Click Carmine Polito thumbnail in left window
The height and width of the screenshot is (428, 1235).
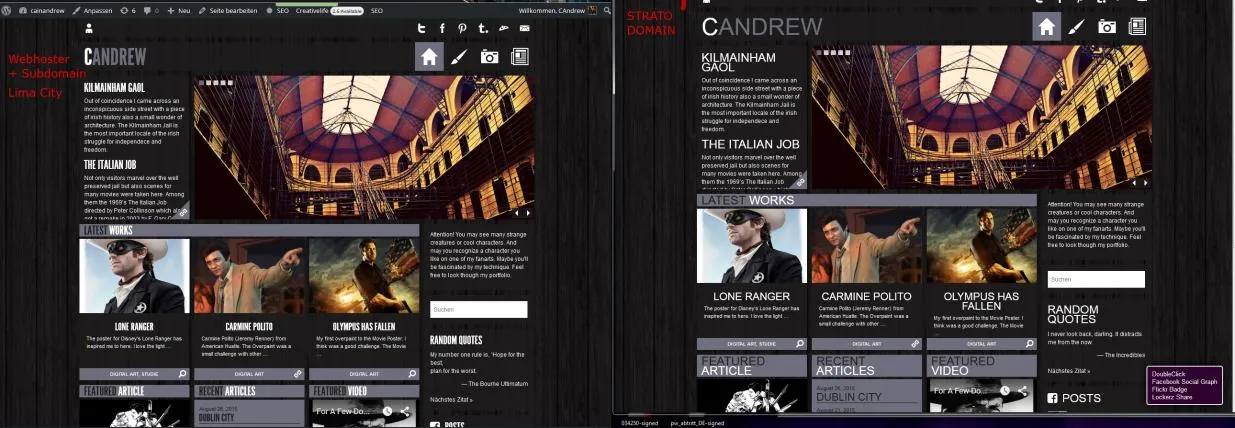[249, 276]
